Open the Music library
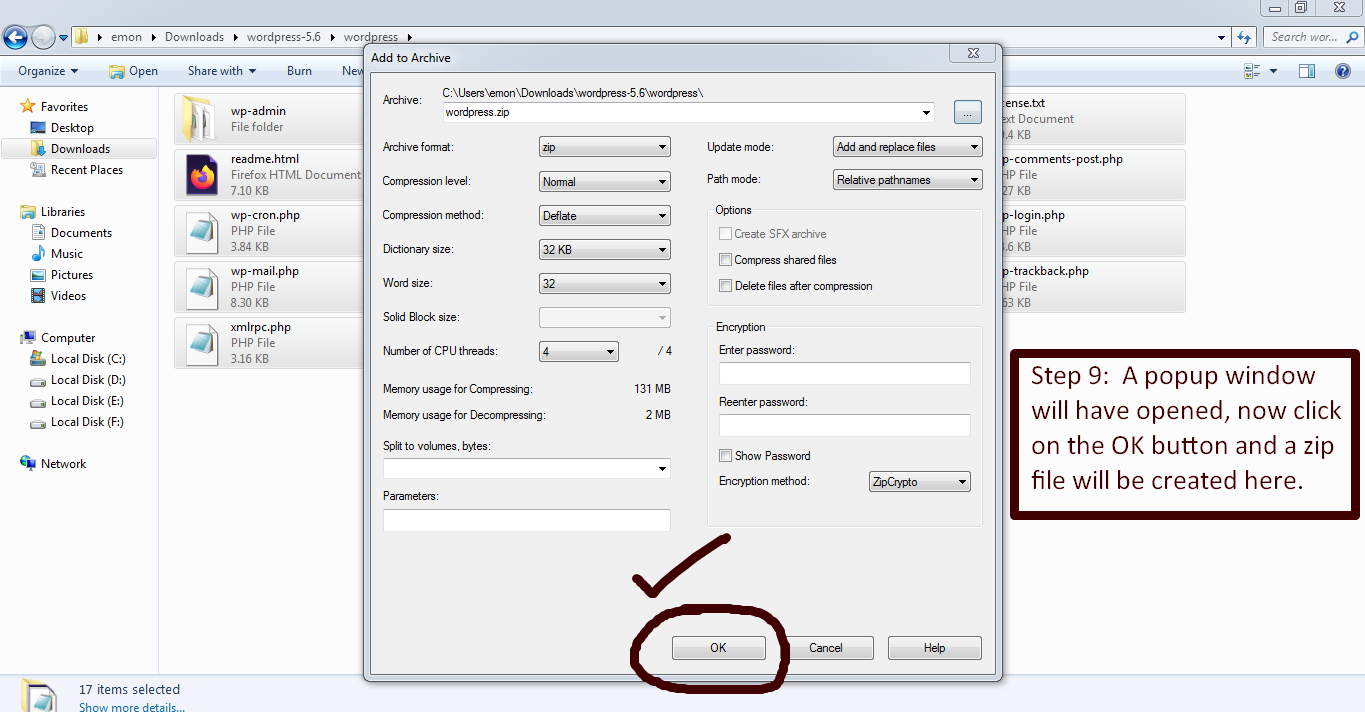The width and height of the screenshot is (1365, 712). tap(67, 254)
